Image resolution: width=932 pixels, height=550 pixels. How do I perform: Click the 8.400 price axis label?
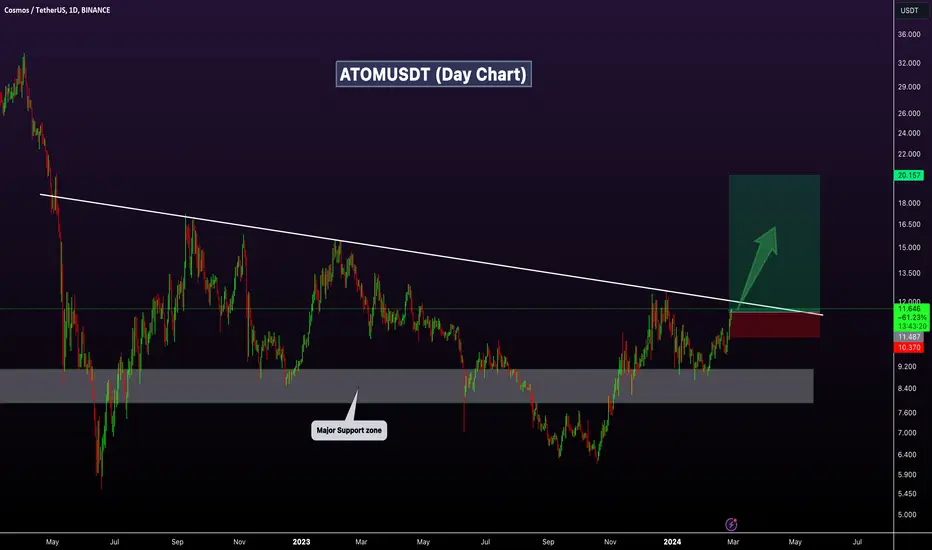[907, 388]
